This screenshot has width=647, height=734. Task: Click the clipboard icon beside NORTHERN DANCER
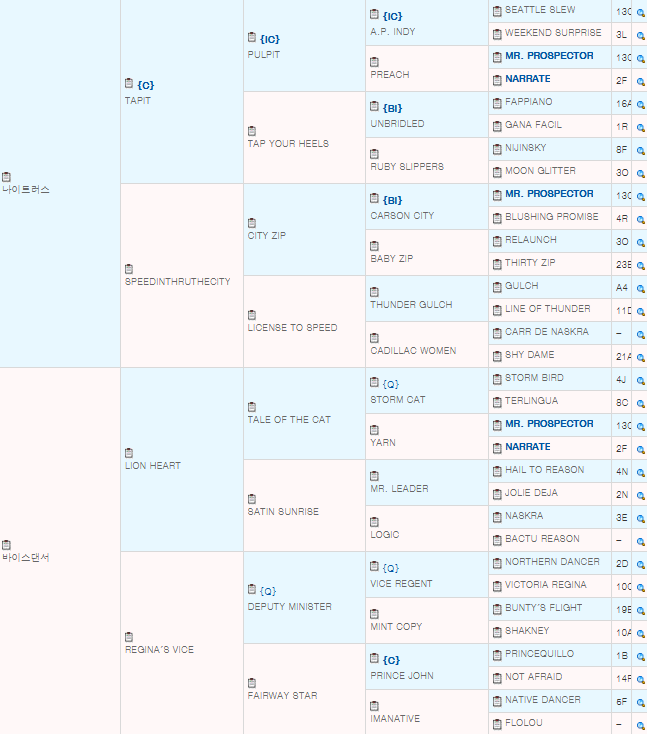497,563
